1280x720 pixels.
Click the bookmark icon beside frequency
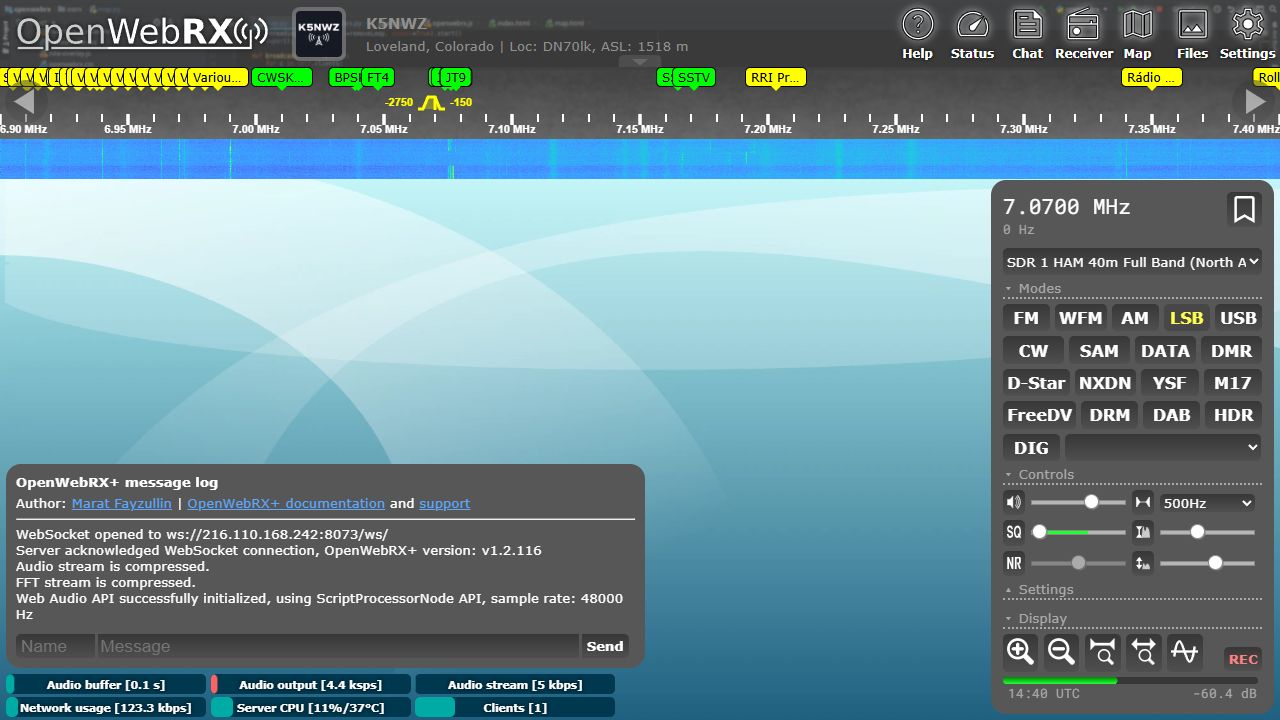pyautogui.click(x=1244, y=209)
